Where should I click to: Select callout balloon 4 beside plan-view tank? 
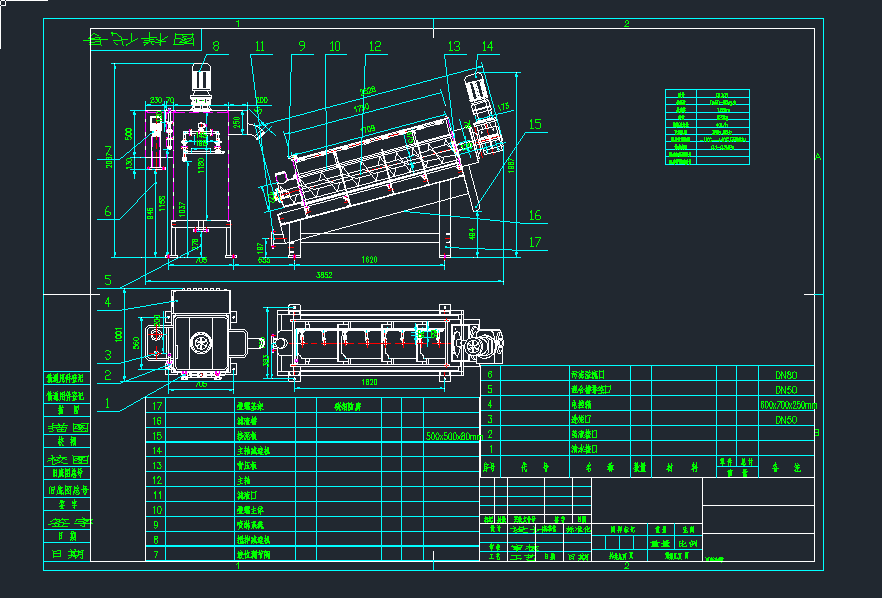pyautogui.click(x=108, y=302)
